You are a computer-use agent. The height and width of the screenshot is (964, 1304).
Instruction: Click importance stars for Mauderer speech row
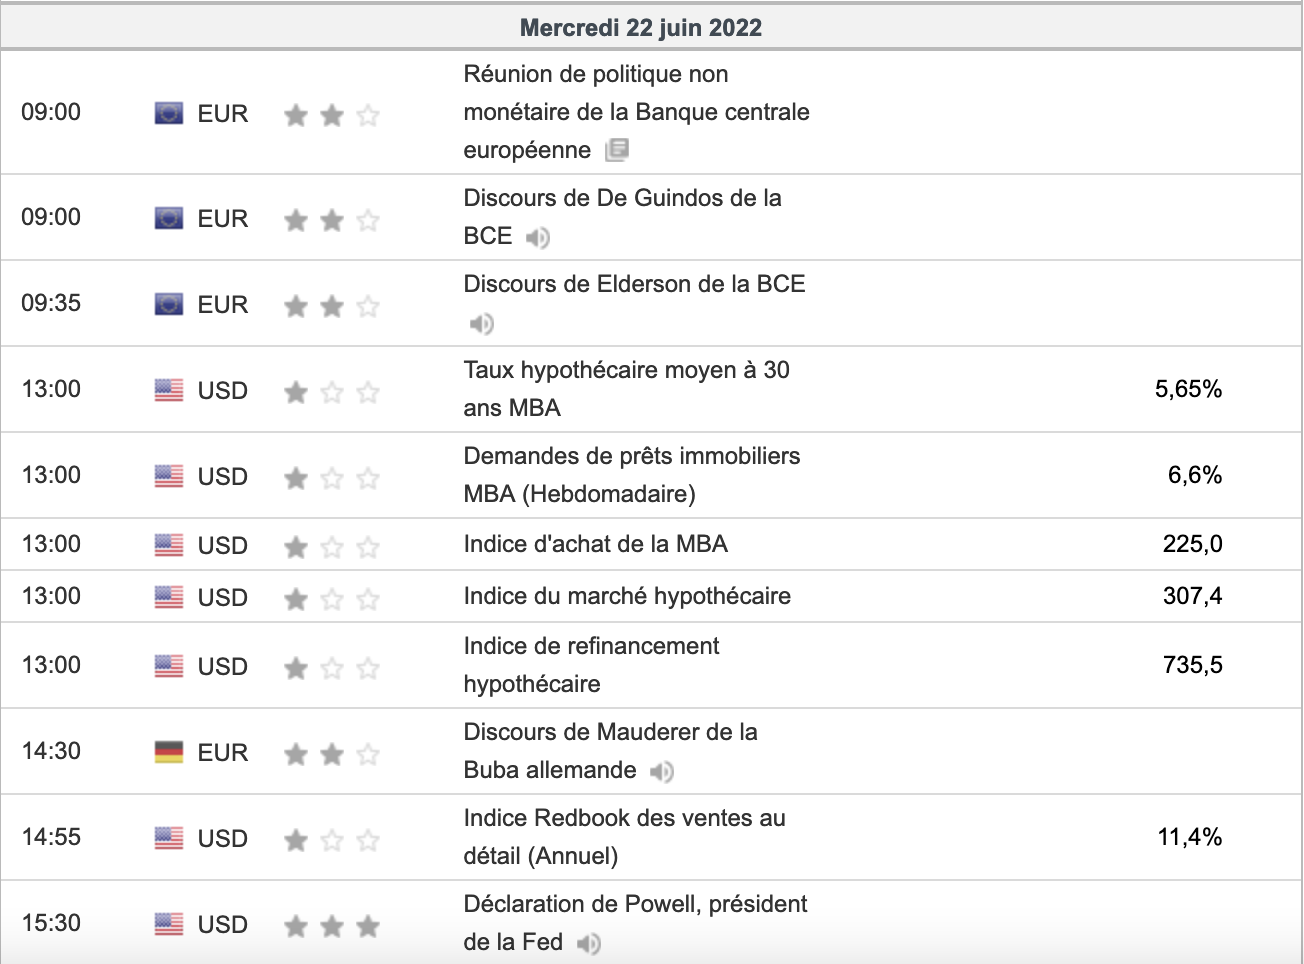point(331,754)
